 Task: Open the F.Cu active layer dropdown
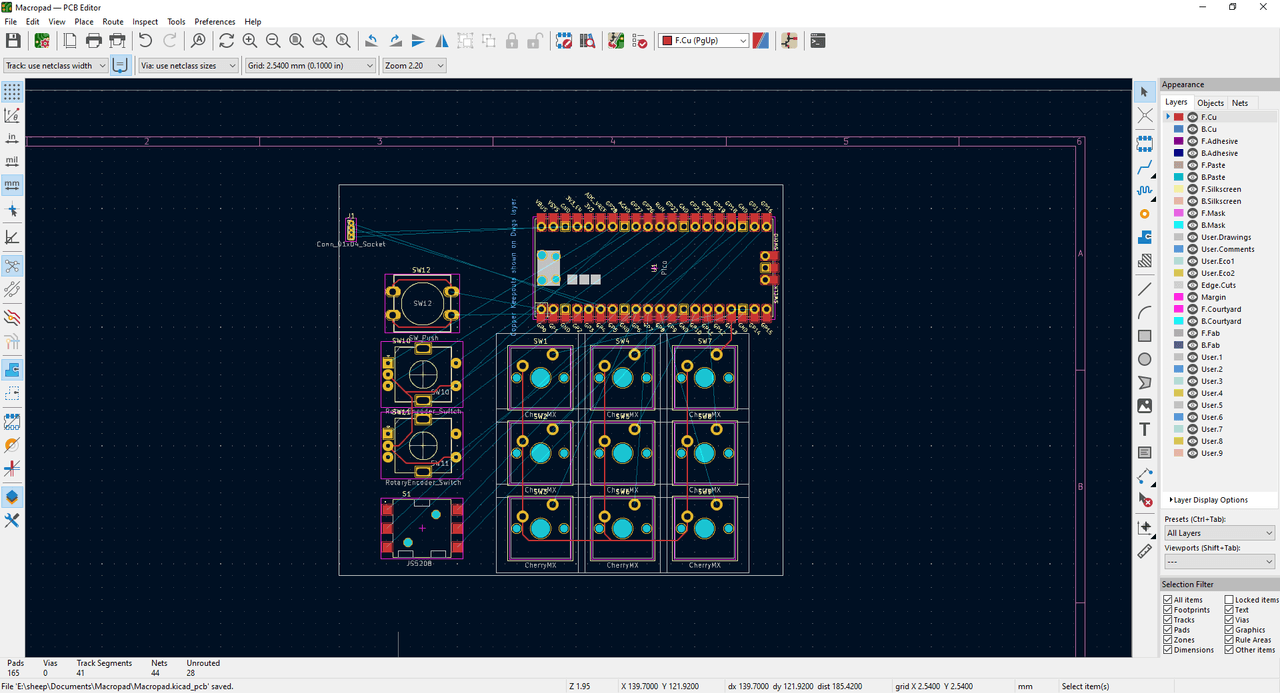(703, 41)
